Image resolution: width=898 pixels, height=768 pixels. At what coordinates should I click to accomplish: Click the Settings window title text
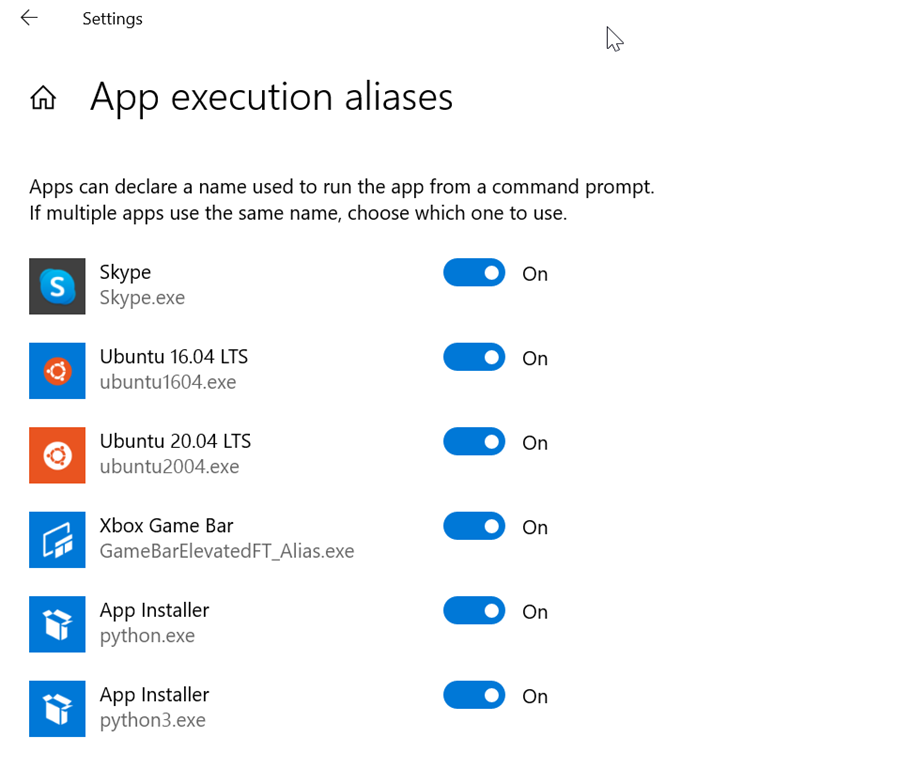pyautogui.click(x=112, y=19)
